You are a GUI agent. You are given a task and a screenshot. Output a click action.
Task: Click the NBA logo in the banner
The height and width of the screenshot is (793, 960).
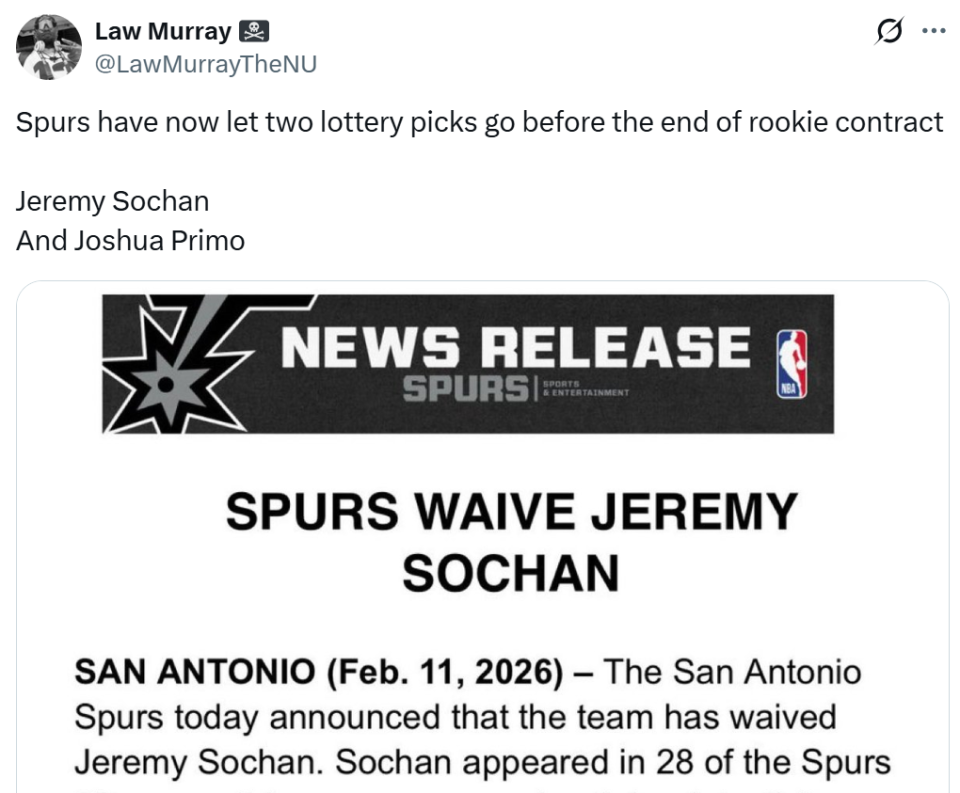coord(792,363)
